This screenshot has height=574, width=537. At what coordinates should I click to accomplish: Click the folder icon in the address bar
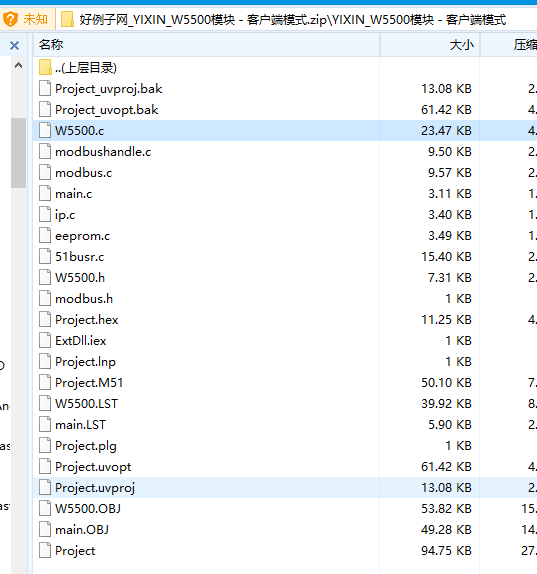tap(67, 19)
